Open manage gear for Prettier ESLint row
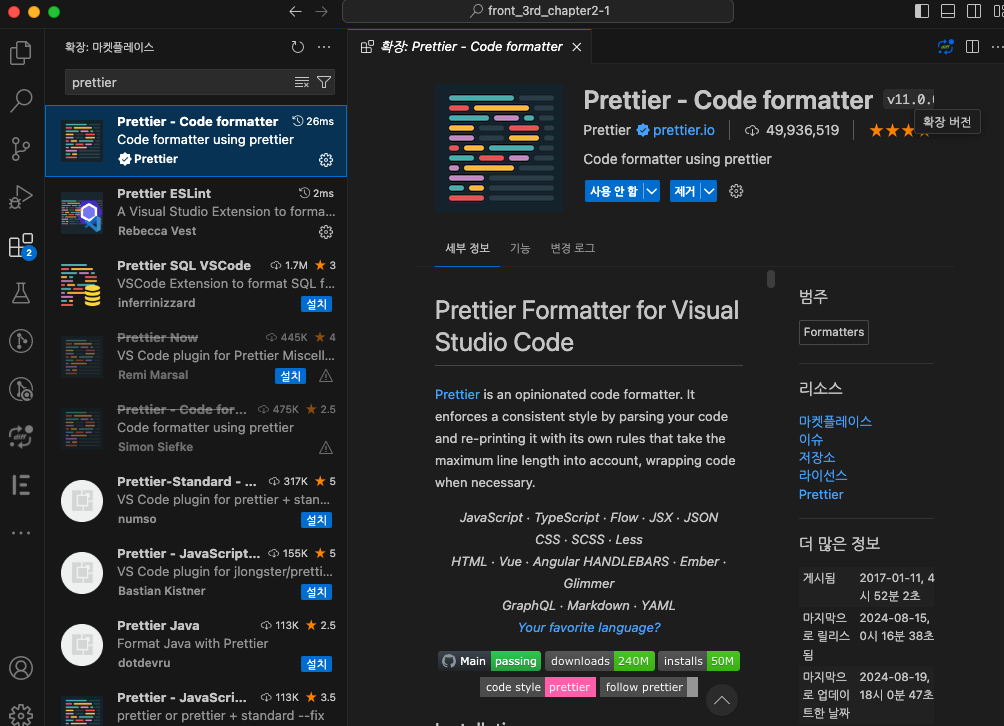Screen dimensions: 1004x726 click(326, 232)
